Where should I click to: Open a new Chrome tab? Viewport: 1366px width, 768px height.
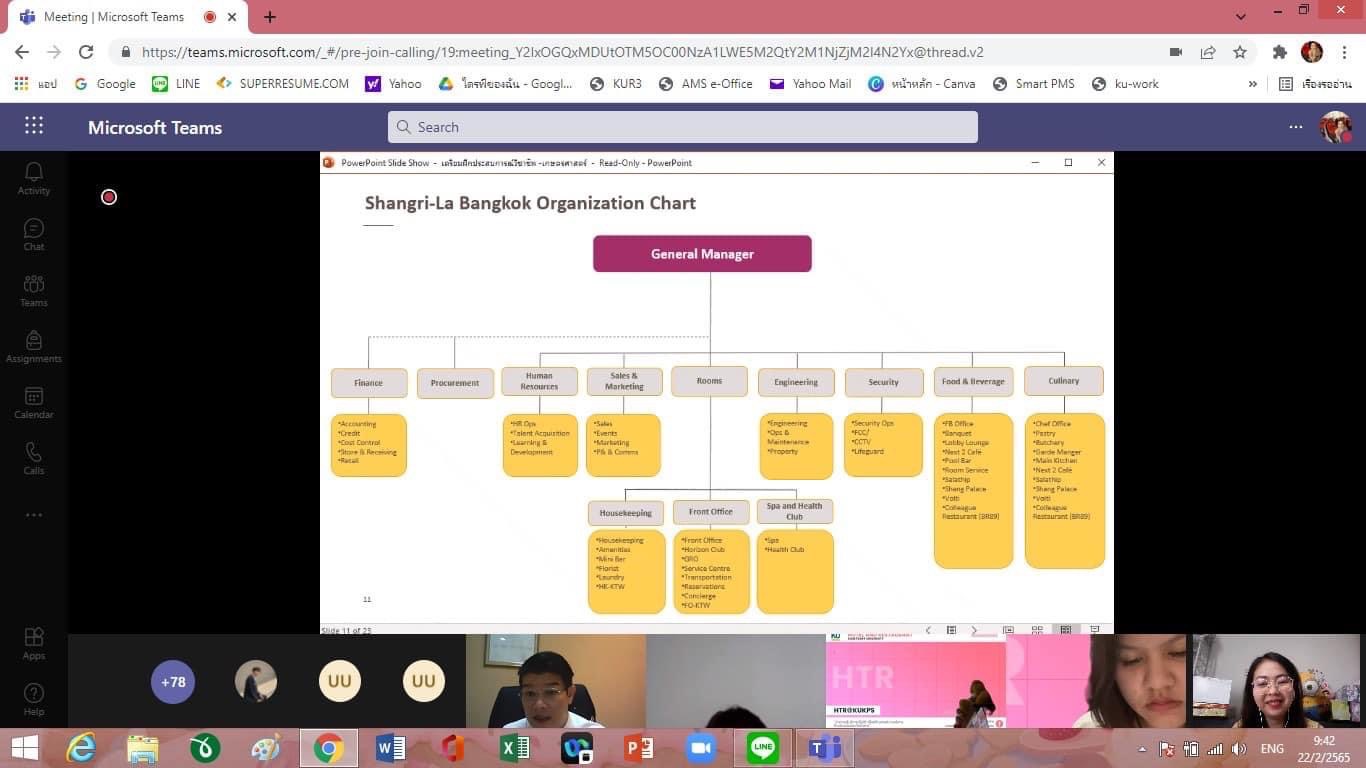270,17
